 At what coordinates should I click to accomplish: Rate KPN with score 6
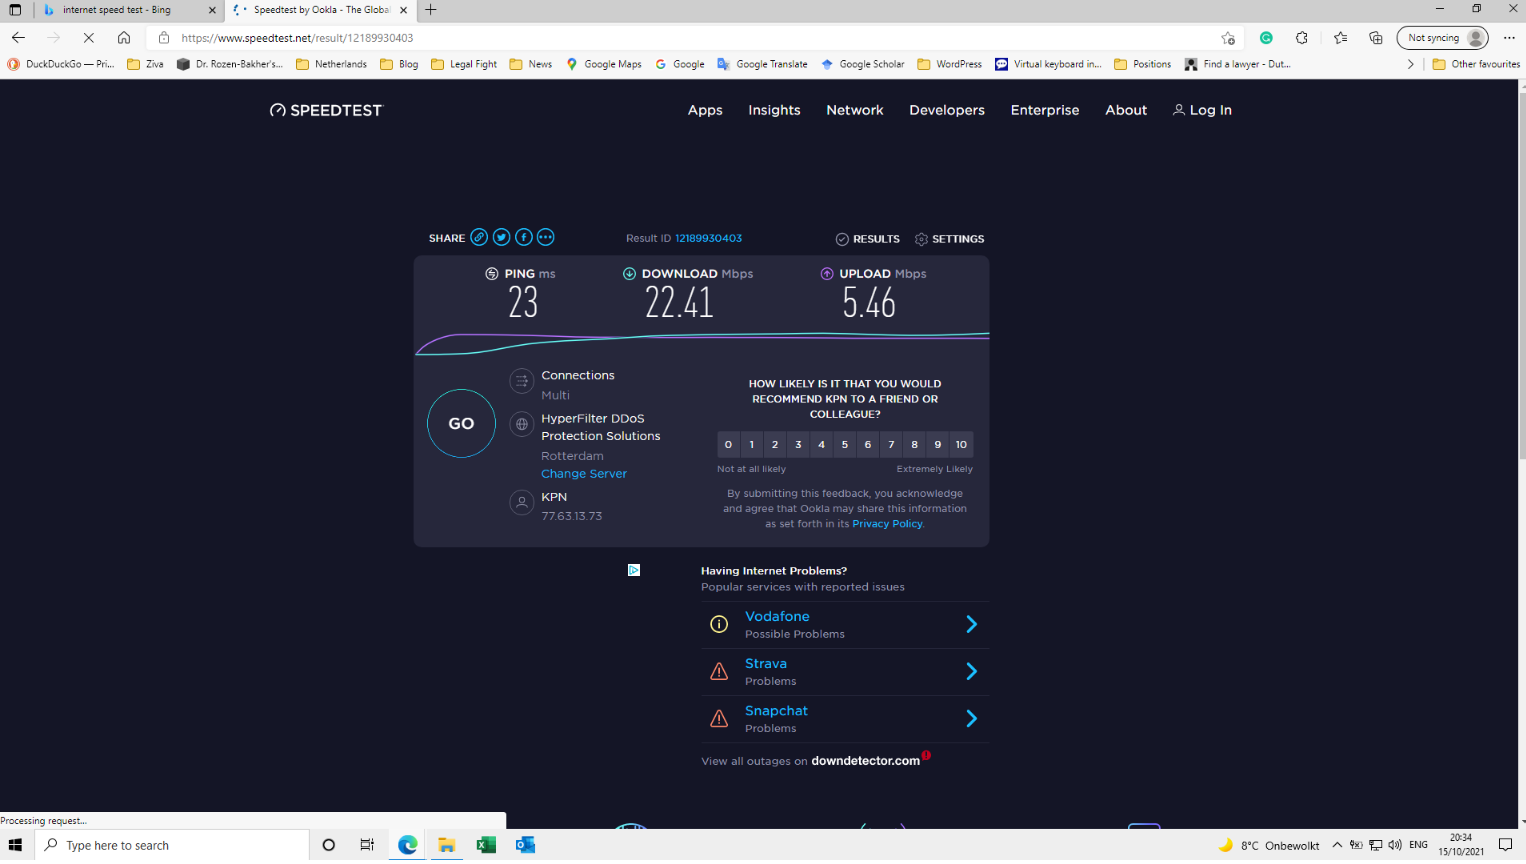[868, 444]
